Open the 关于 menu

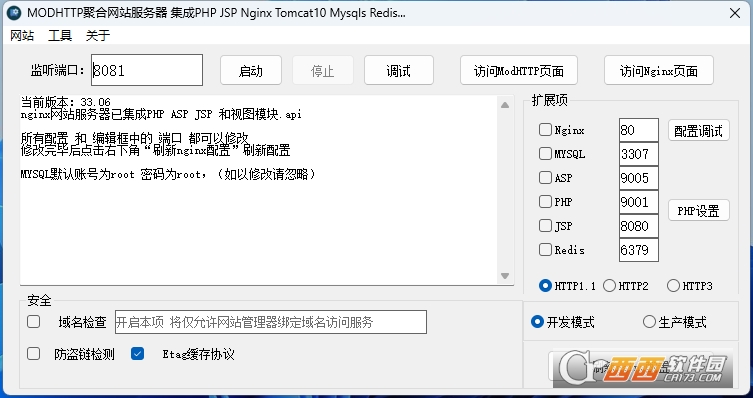(98, 36)
